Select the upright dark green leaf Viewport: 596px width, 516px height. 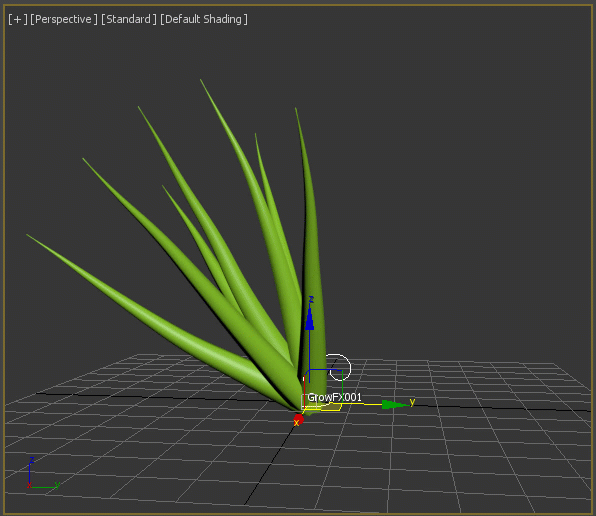(x=312, y=266)
